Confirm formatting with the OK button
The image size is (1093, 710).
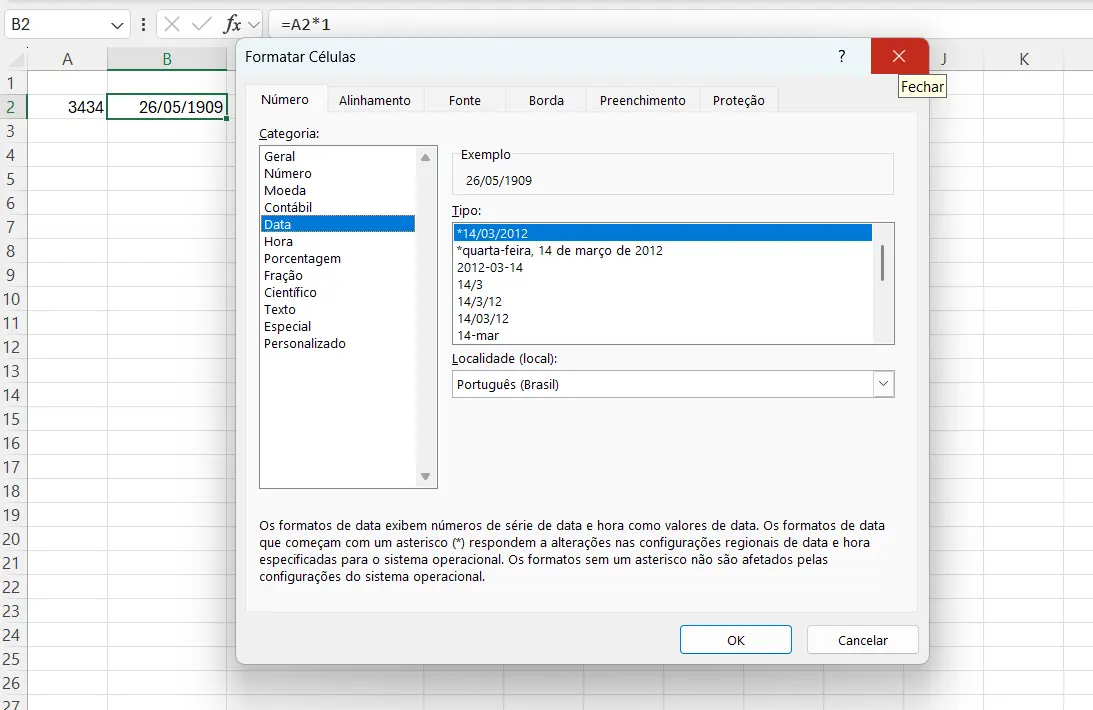tap(735, 639)
